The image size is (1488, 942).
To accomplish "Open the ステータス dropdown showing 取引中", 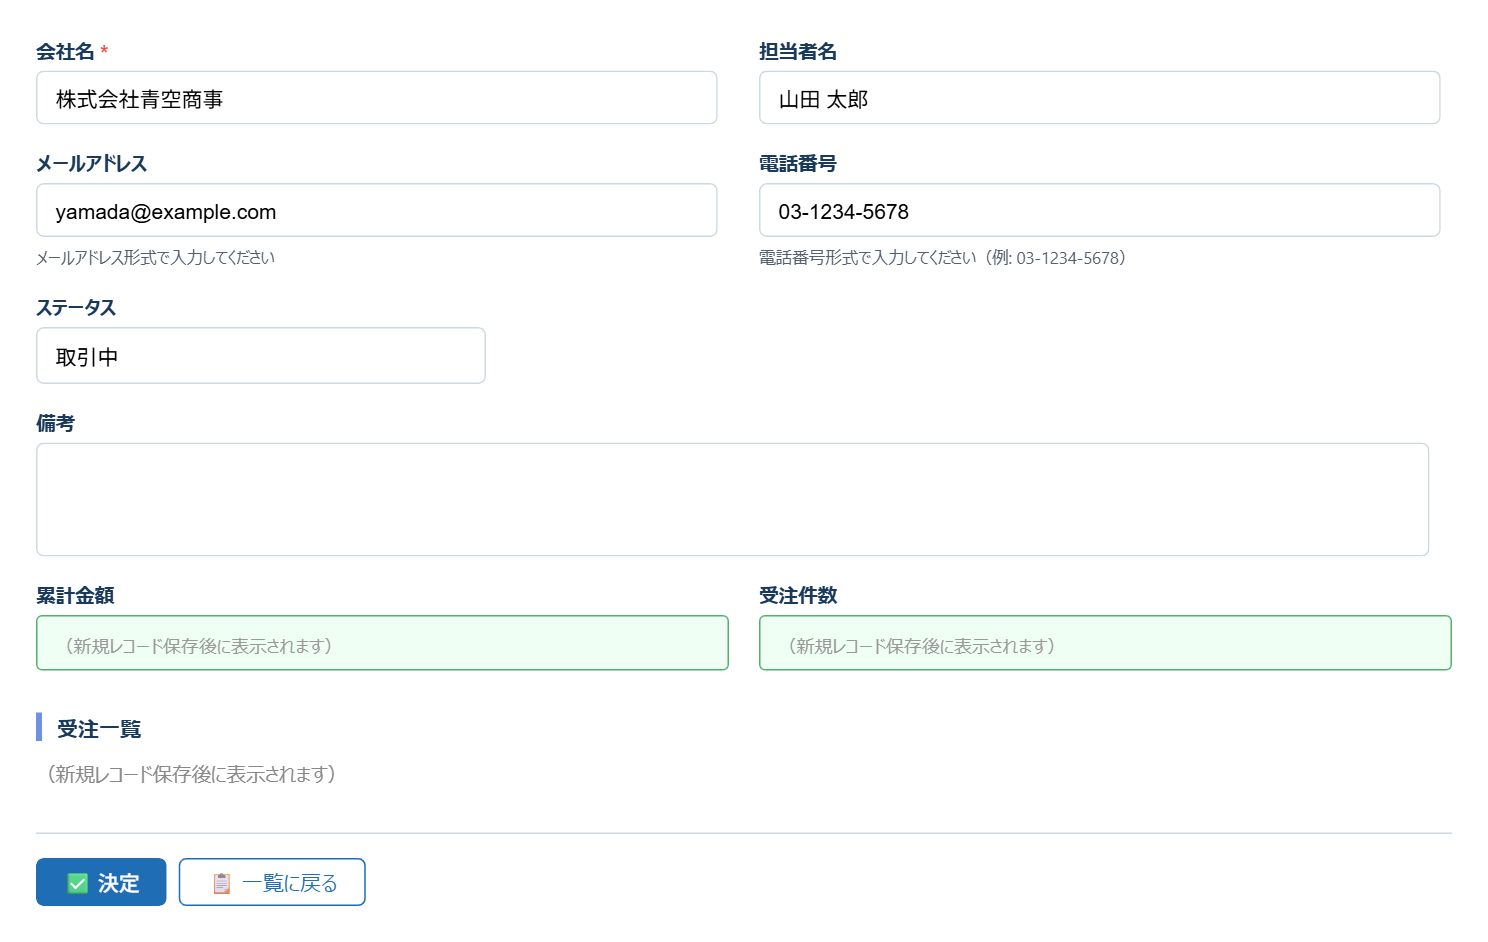I will coord(261,356).
